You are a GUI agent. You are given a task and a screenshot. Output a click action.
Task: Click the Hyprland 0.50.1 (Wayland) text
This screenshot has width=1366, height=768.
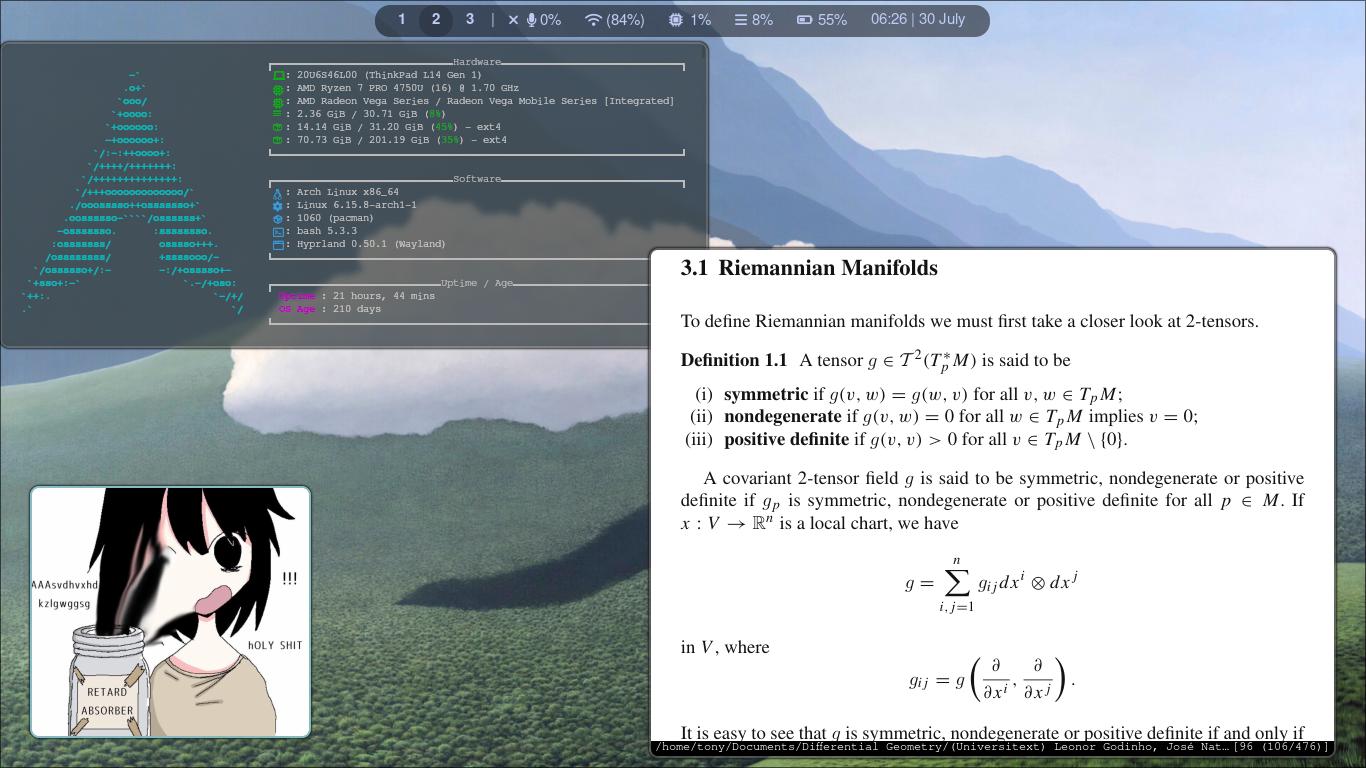click(x=371, y=244)
